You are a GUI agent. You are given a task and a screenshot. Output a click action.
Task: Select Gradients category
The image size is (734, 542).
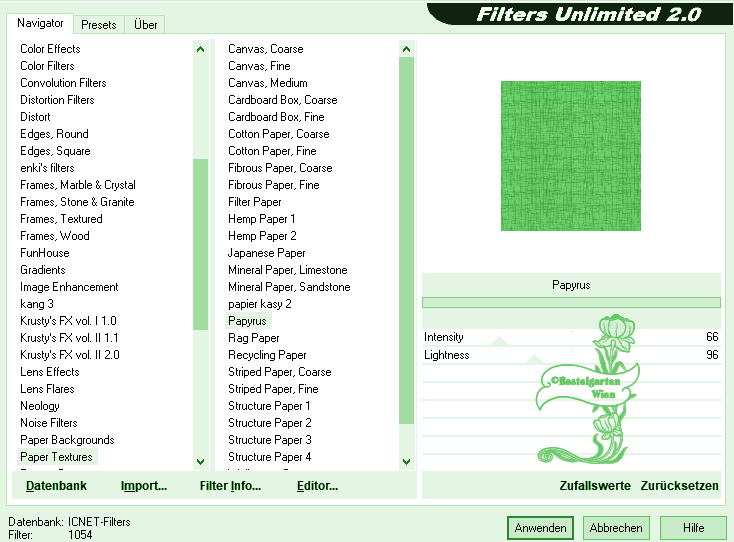pos(43,270)
